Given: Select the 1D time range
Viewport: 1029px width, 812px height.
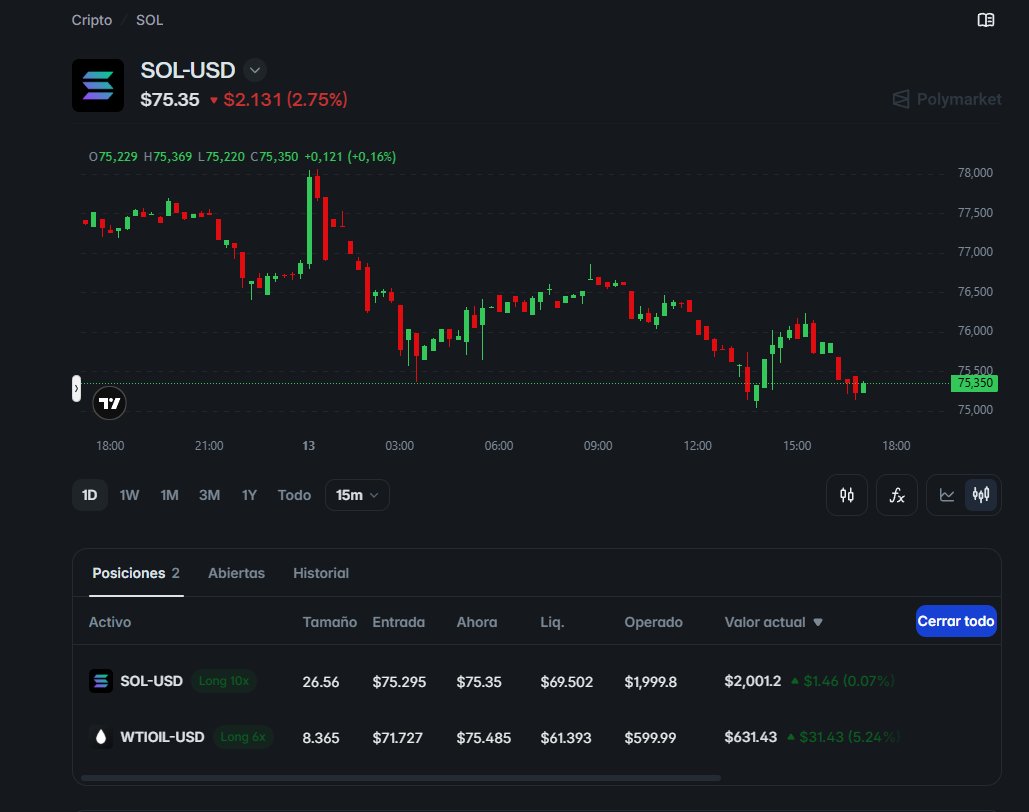Looking at the screenshot, I should [90, 495].
